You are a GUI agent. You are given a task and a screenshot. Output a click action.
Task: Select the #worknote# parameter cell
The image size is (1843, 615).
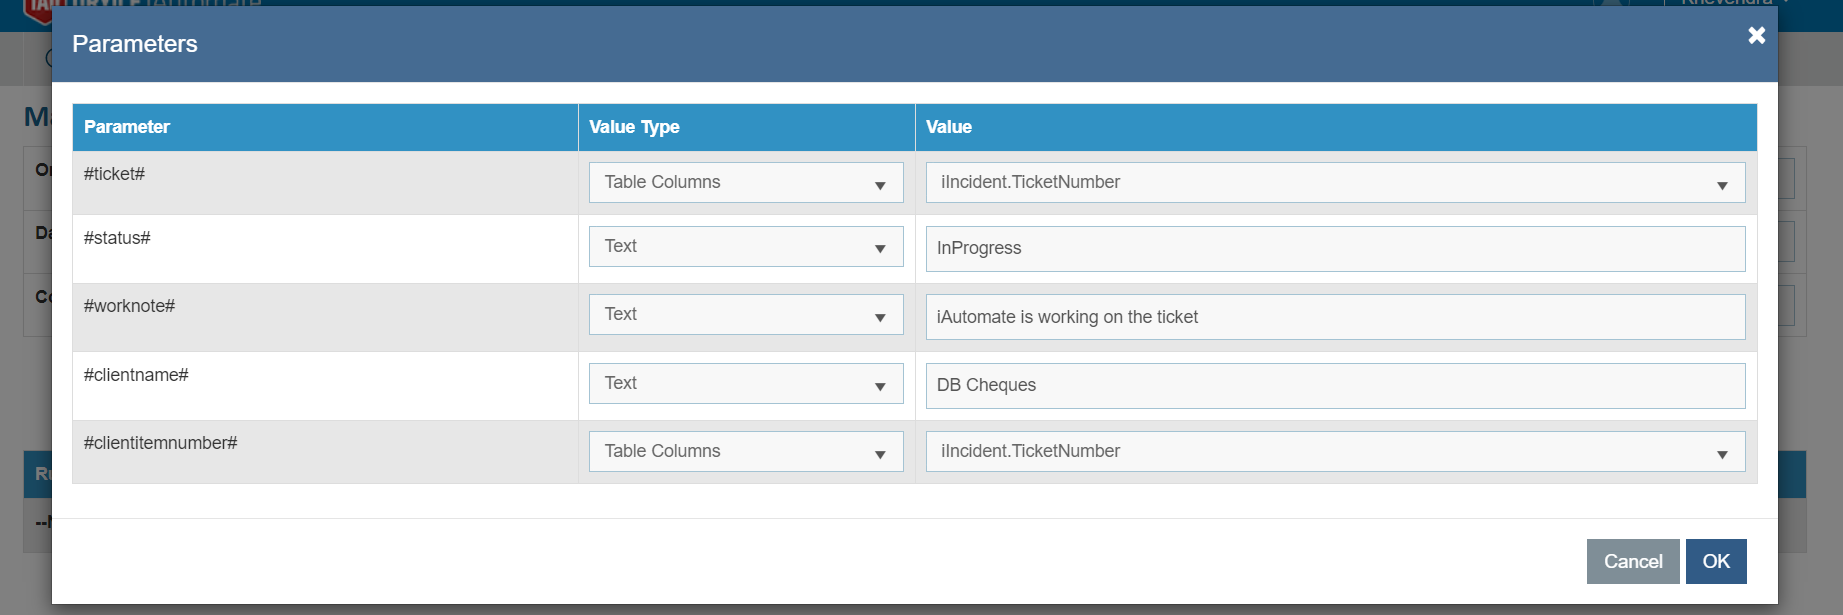[x=129, y=307]
